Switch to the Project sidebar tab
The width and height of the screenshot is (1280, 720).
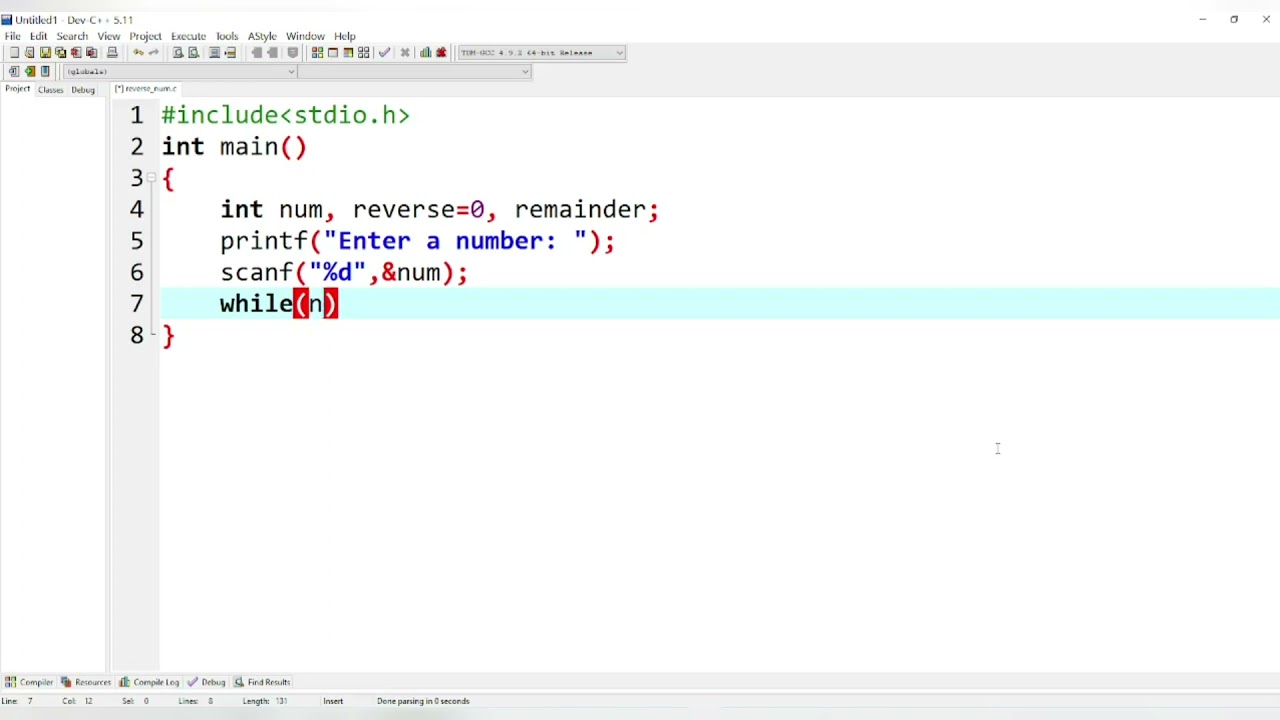point(17,89)
